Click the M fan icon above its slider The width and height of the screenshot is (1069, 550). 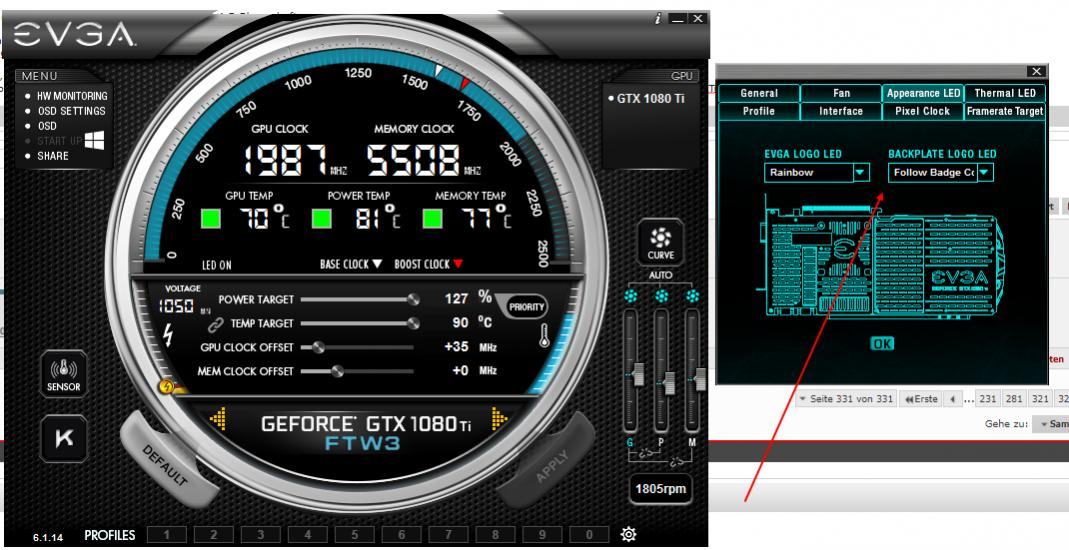click(x=693, y=296)
